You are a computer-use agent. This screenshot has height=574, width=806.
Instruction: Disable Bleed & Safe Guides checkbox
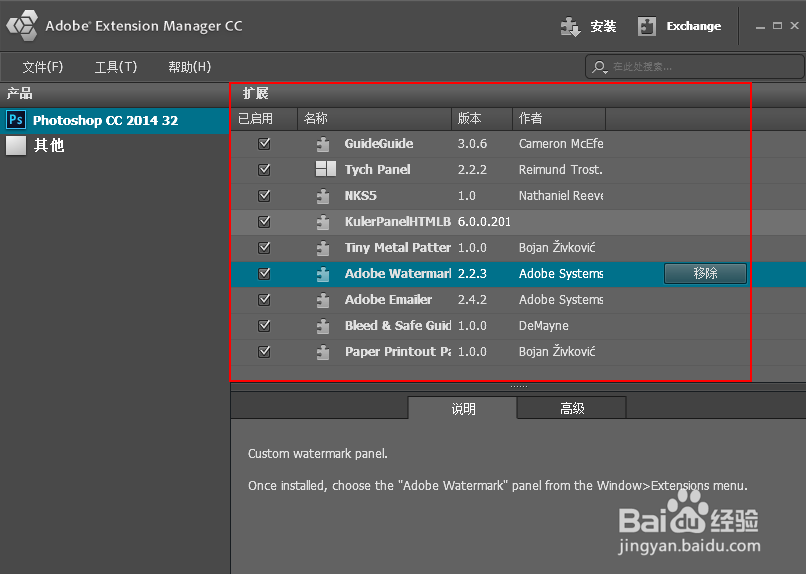(x=264, y=326)
